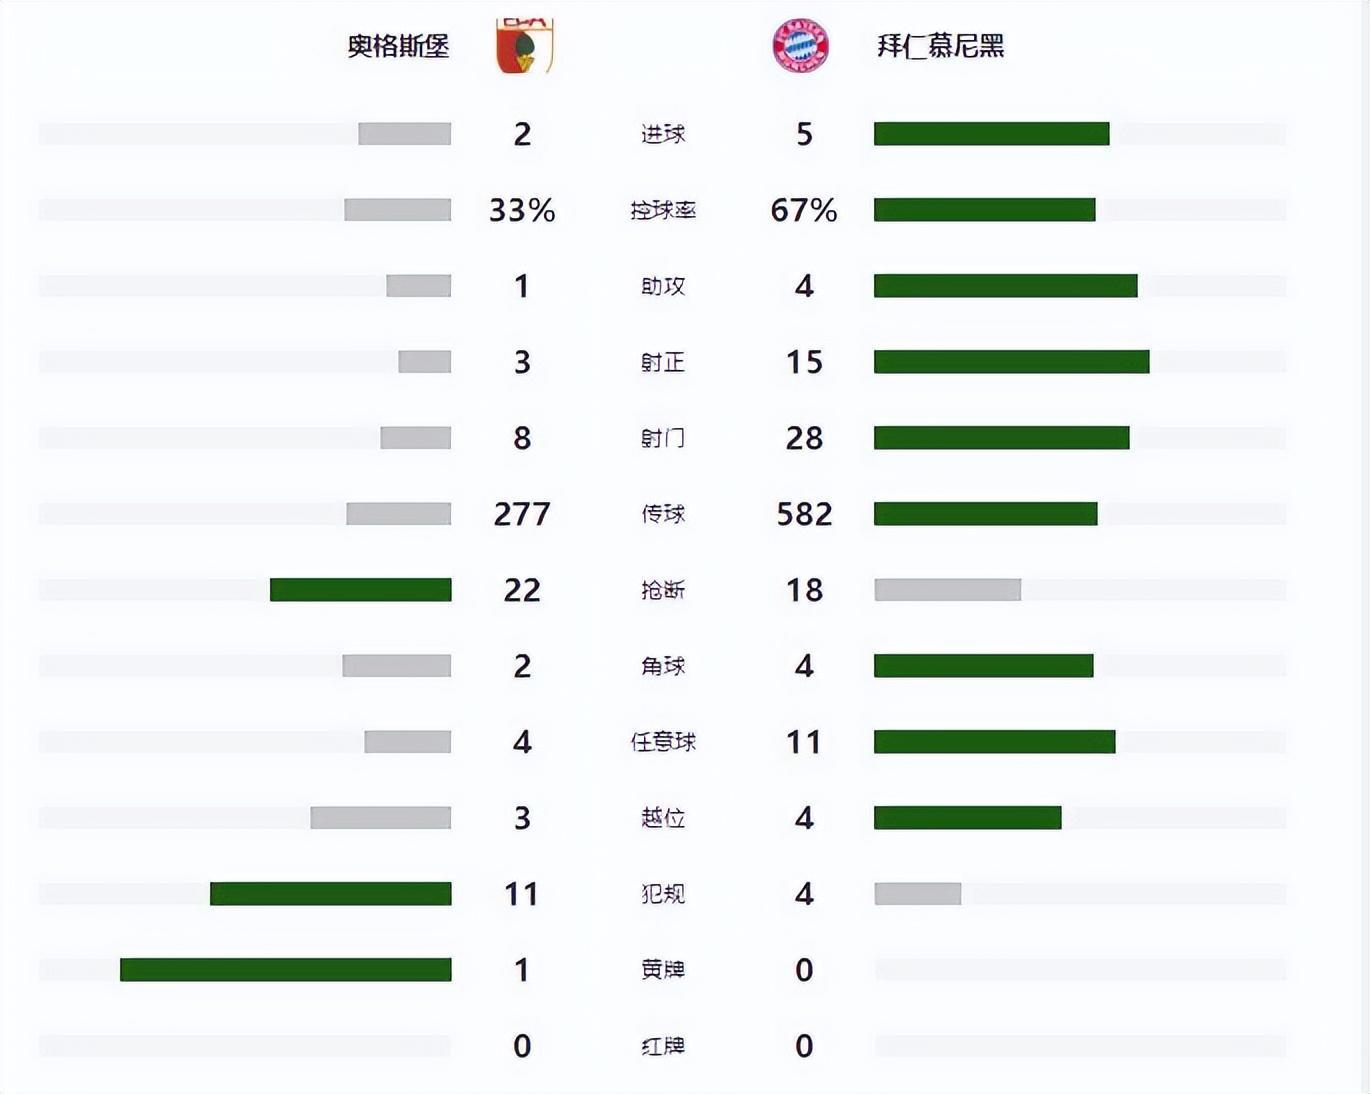Viewport: 1370px width, 1094px height.
Task: Click the 任意球 row label
Action: click(663, 742)
